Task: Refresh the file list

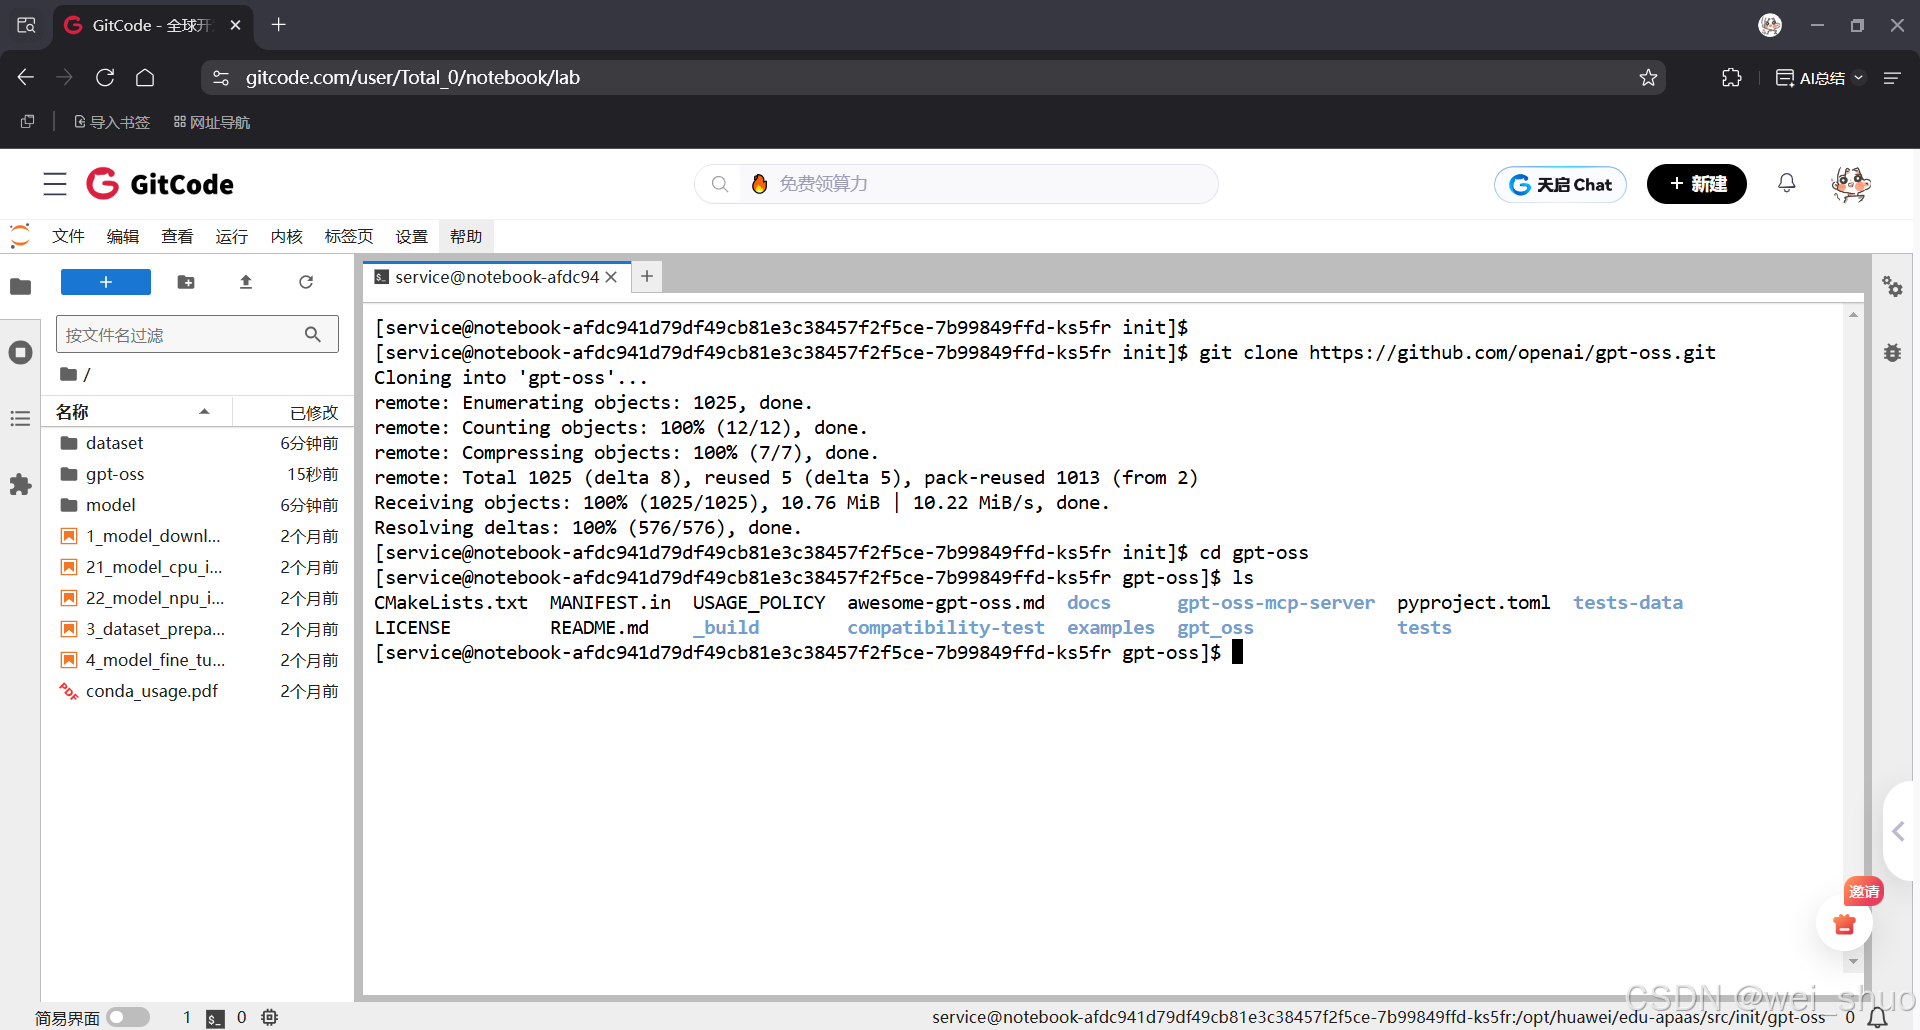Action: tap(306, 282)
